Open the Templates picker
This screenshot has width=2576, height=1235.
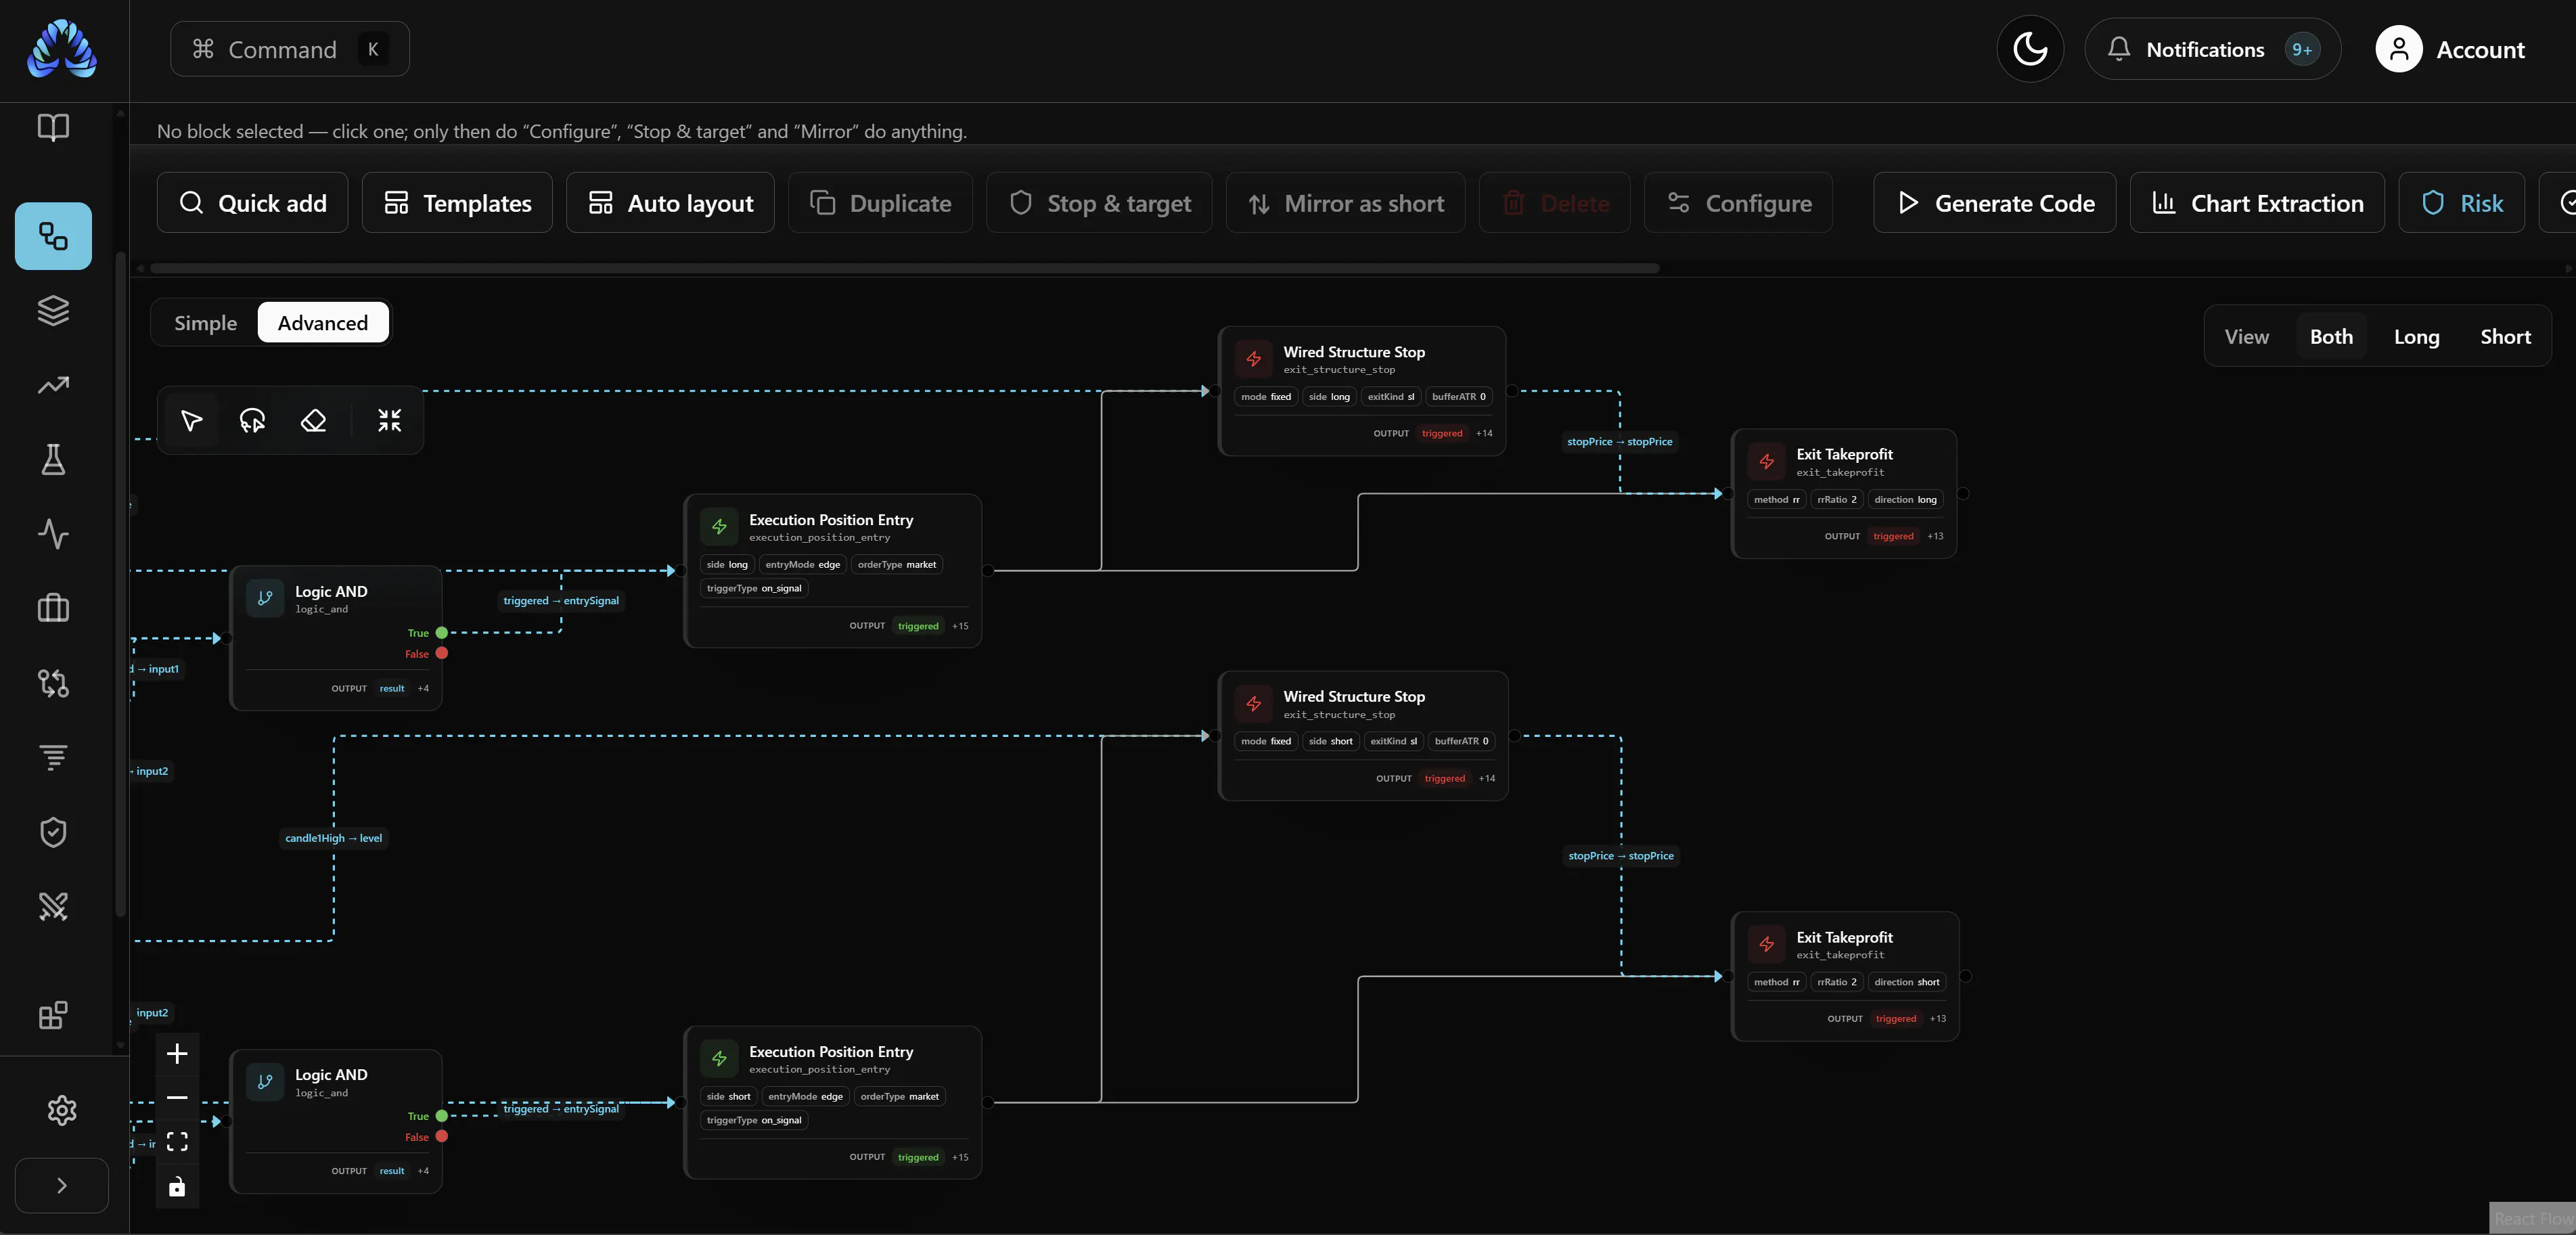pos(457,203)
